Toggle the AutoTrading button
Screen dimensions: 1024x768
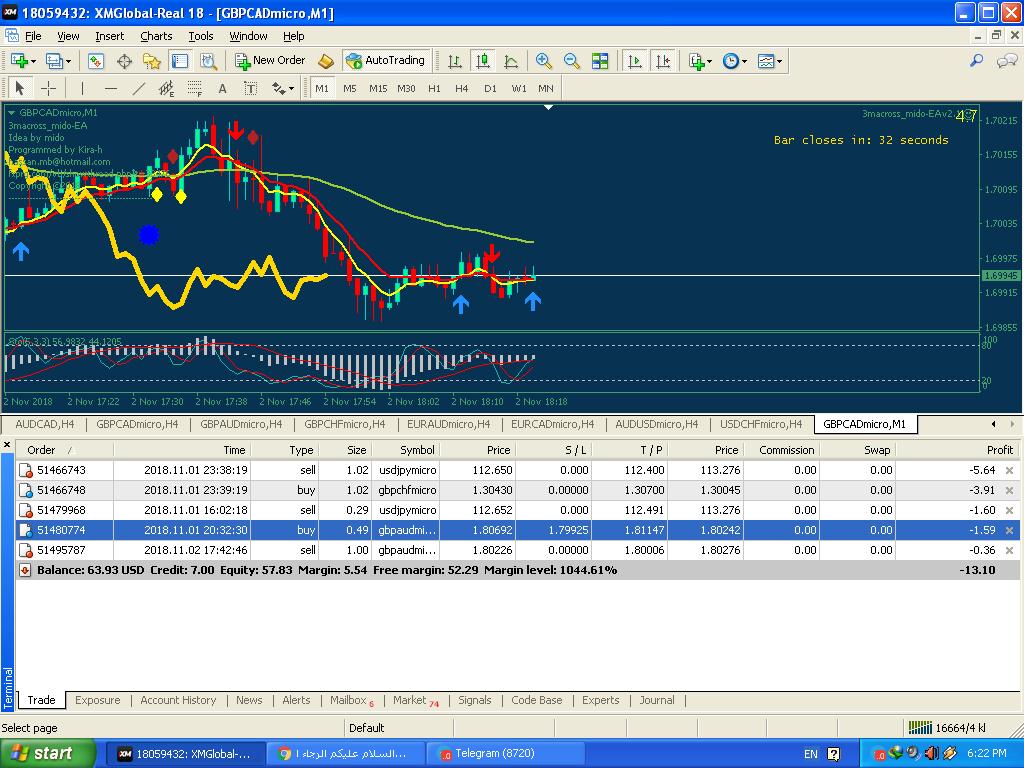386,61
